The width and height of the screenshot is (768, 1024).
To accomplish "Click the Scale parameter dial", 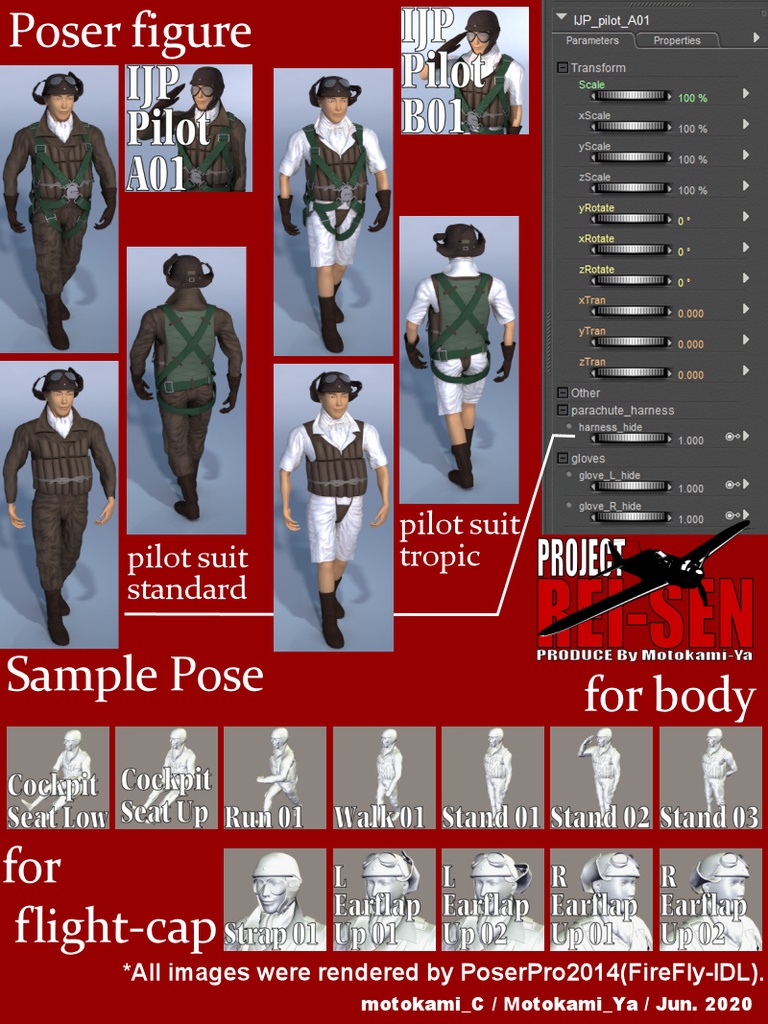I will point(632,97).
